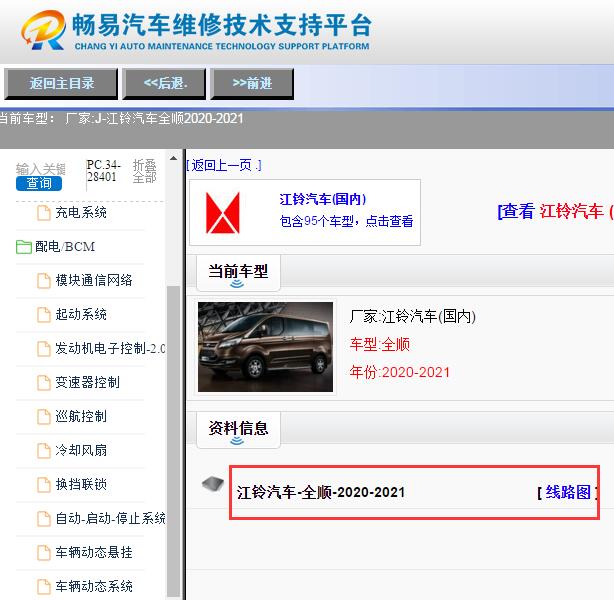Click the 返回上一页 link
This screenshot has height=600, width=614.
tap(224, 166)
